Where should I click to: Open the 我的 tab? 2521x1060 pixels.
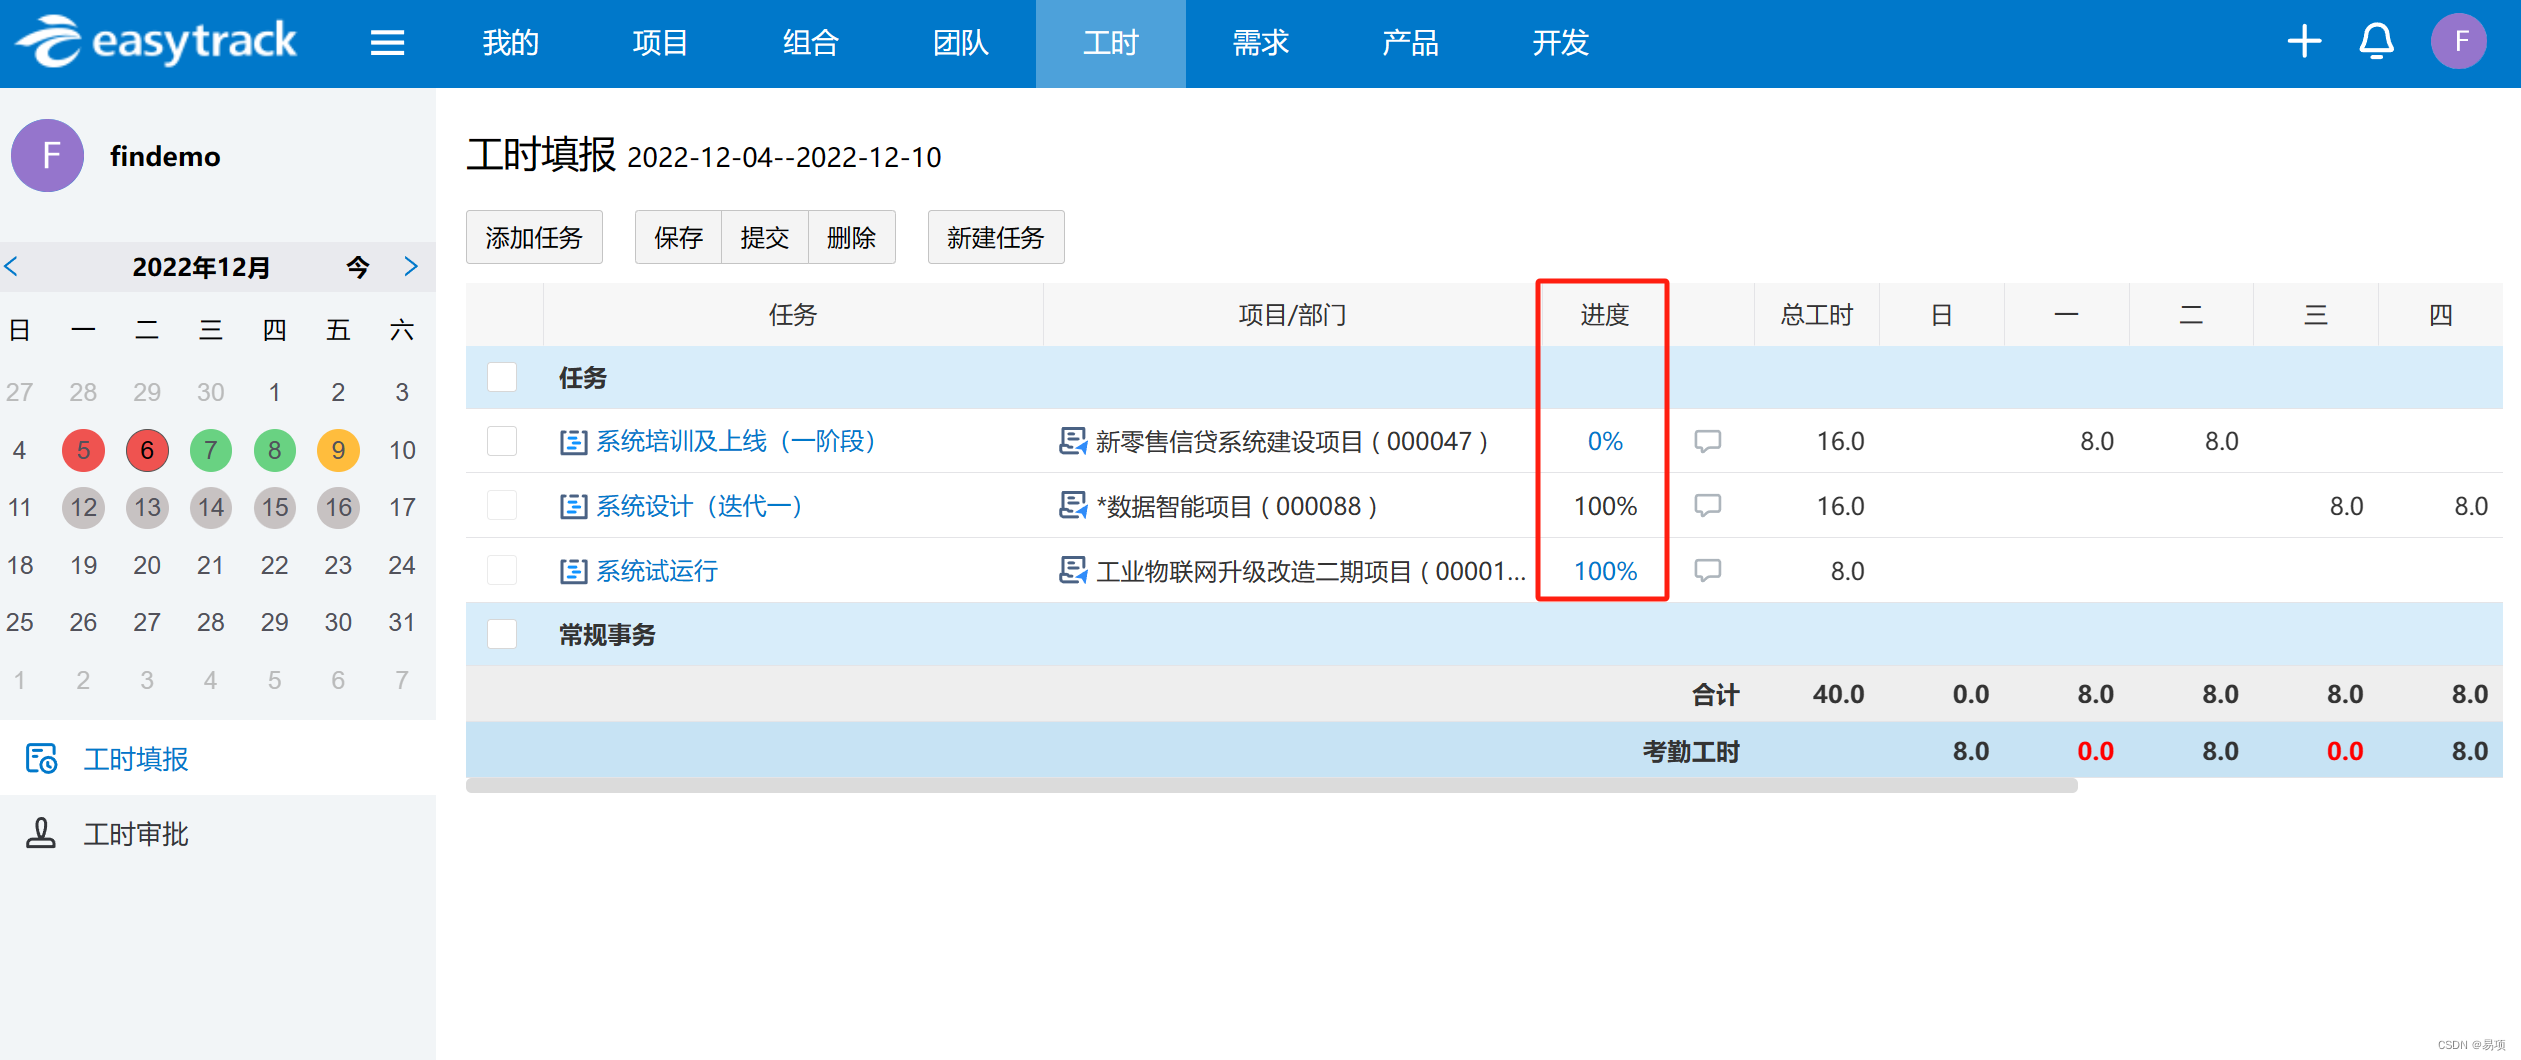tap(510, 43)
